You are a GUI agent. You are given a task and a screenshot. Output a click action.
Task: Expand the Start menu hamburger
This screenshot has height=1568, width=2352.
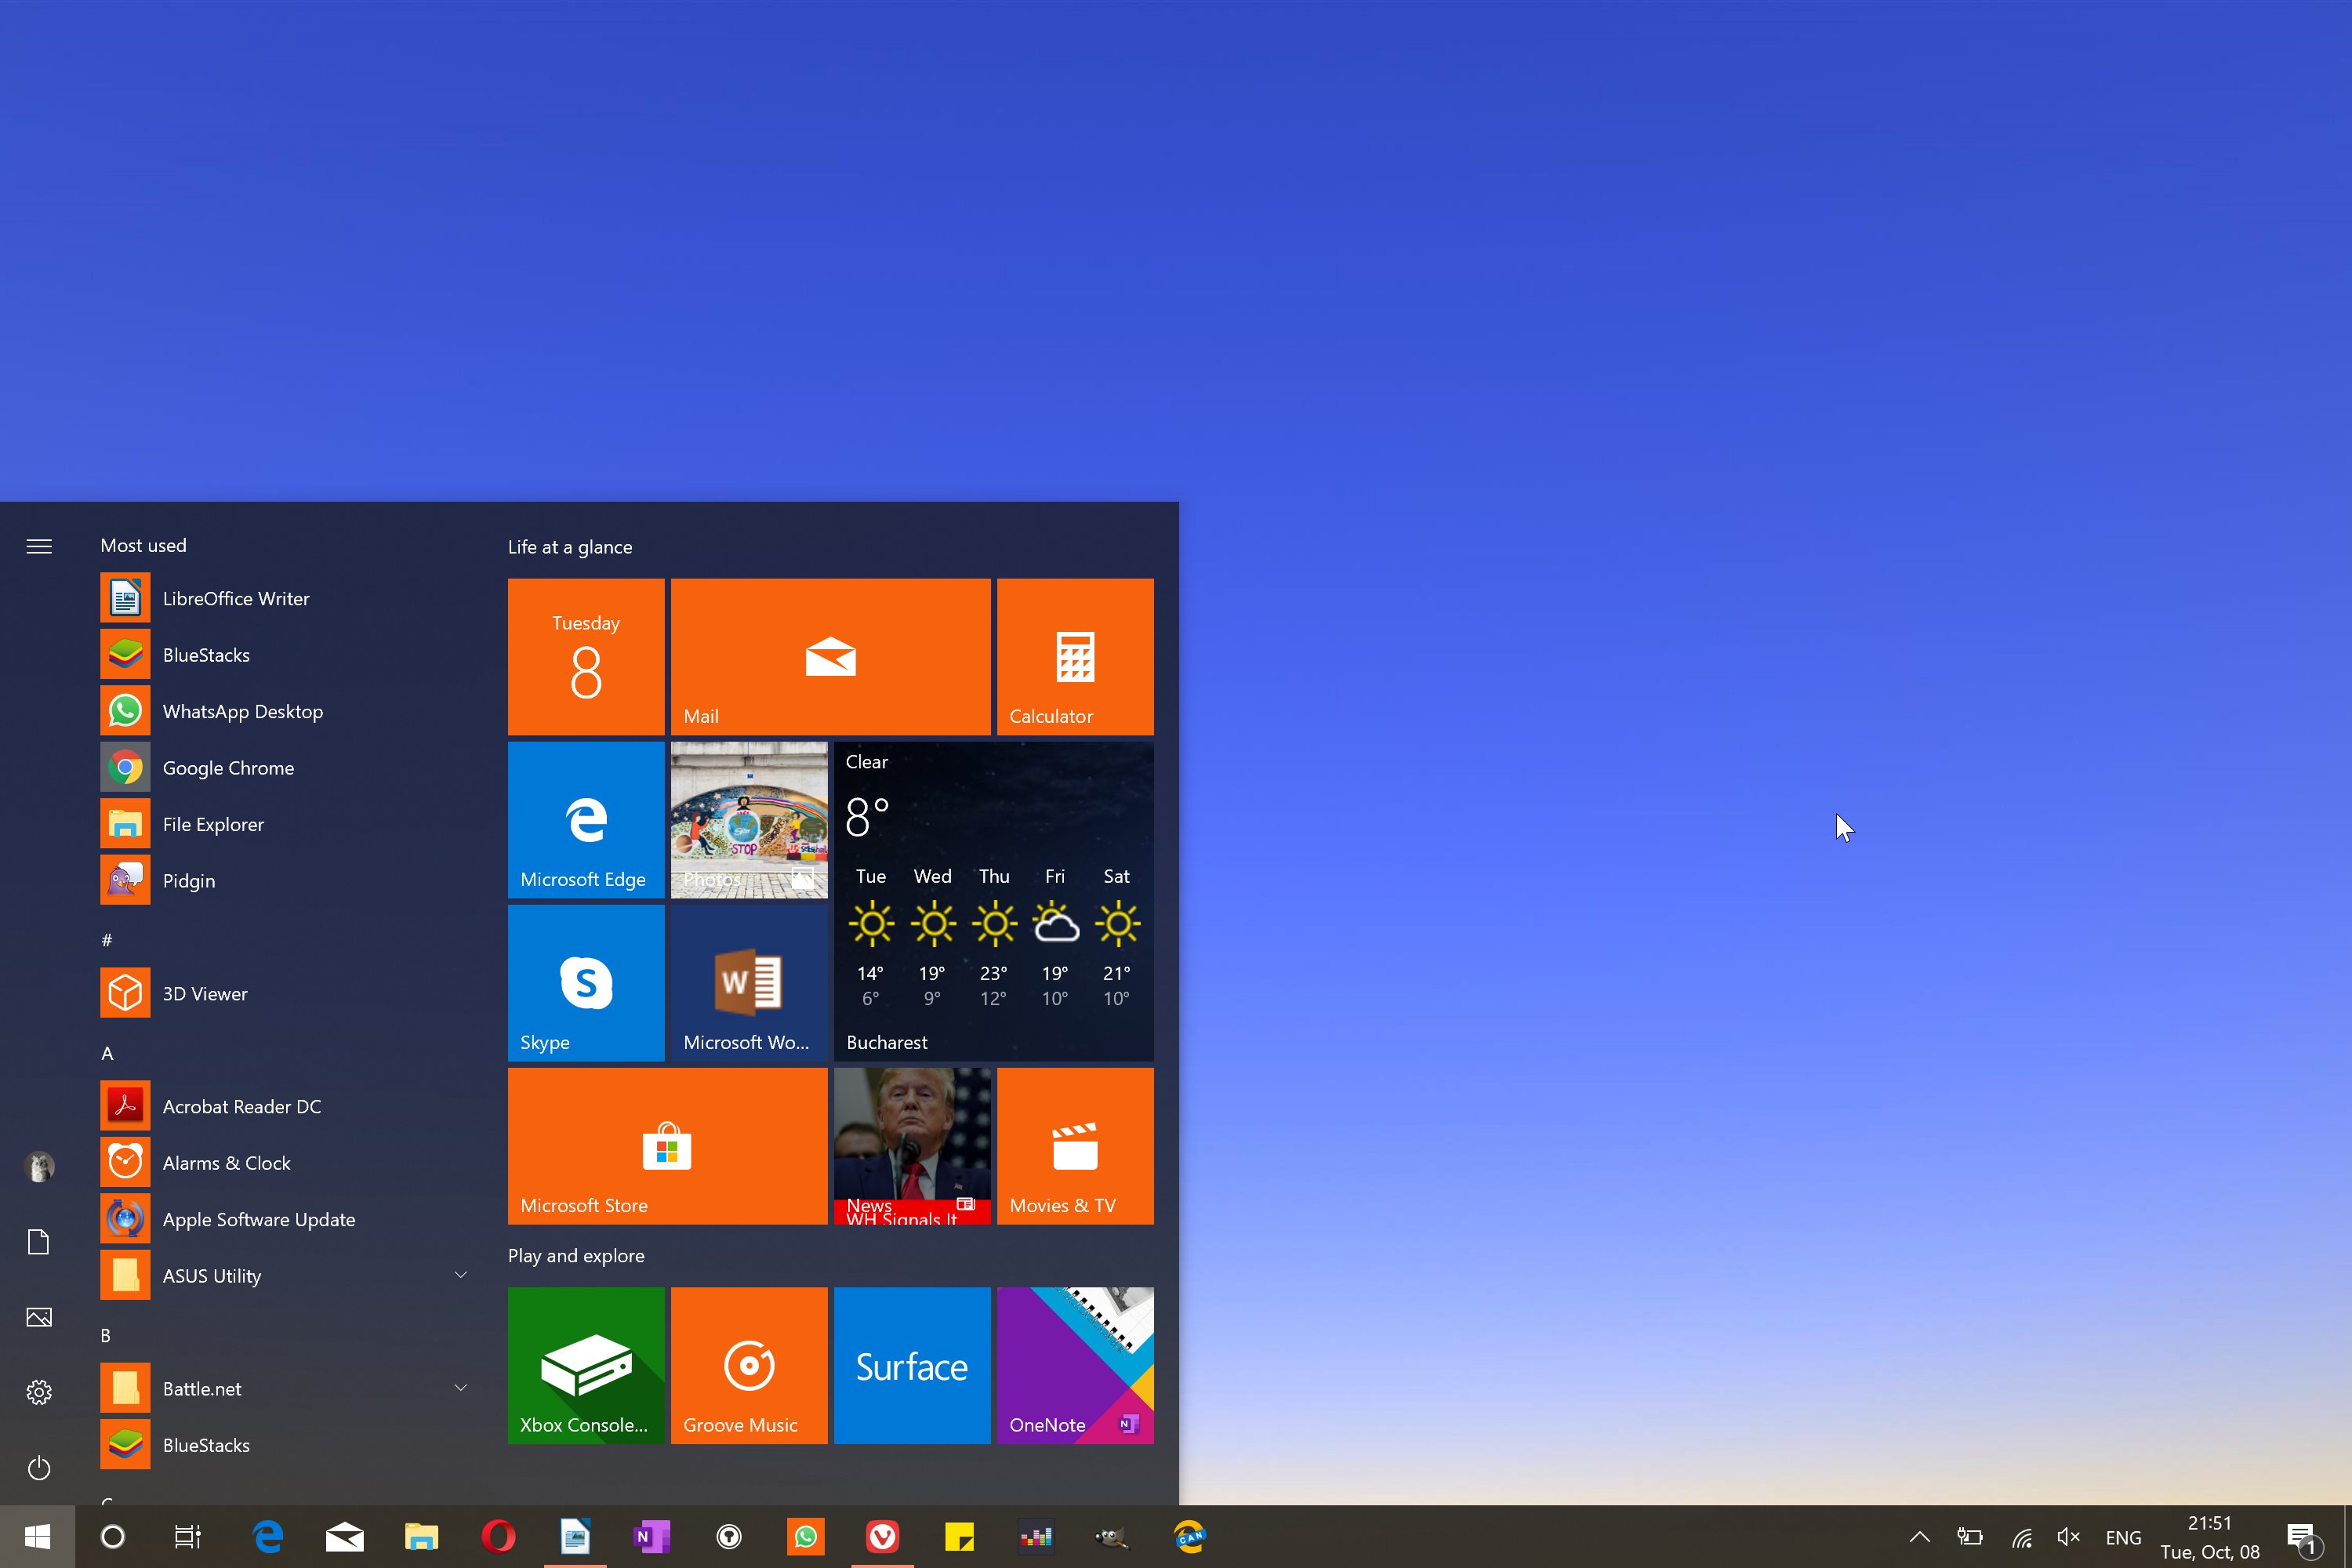pyautogui.click(x=39, y=546)
